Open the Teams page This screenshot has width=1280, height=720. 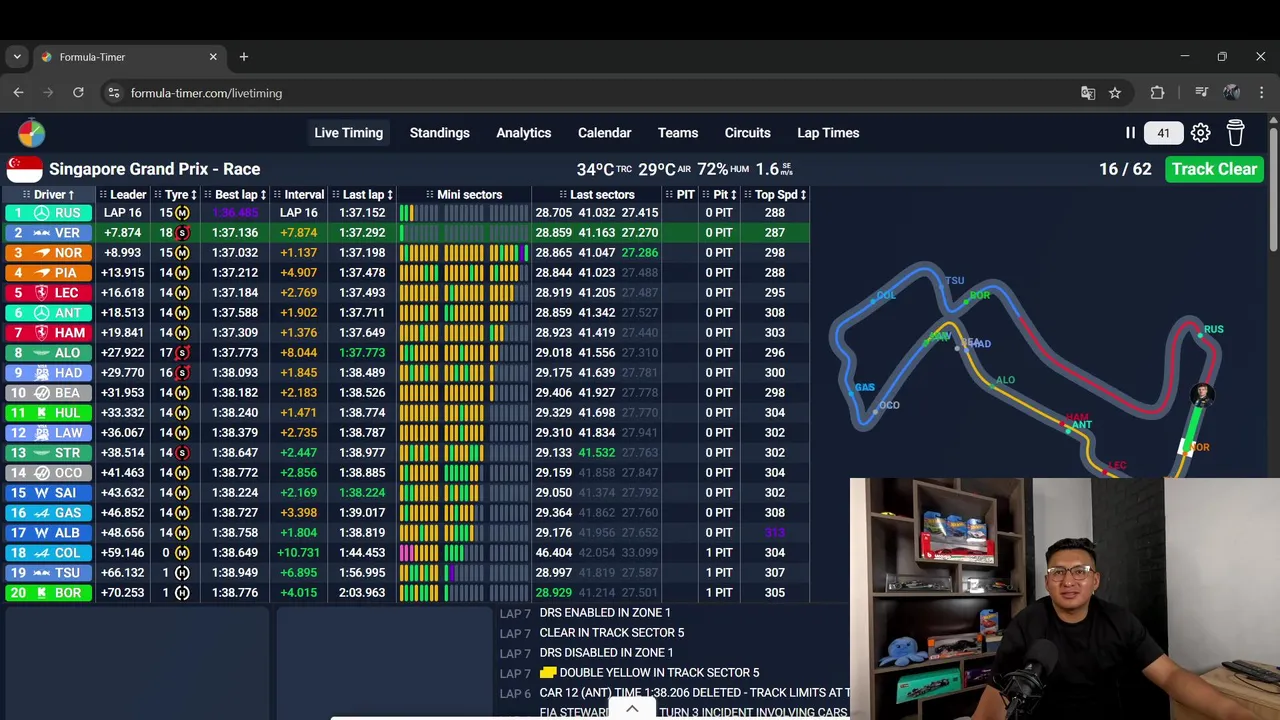(677, 133)
